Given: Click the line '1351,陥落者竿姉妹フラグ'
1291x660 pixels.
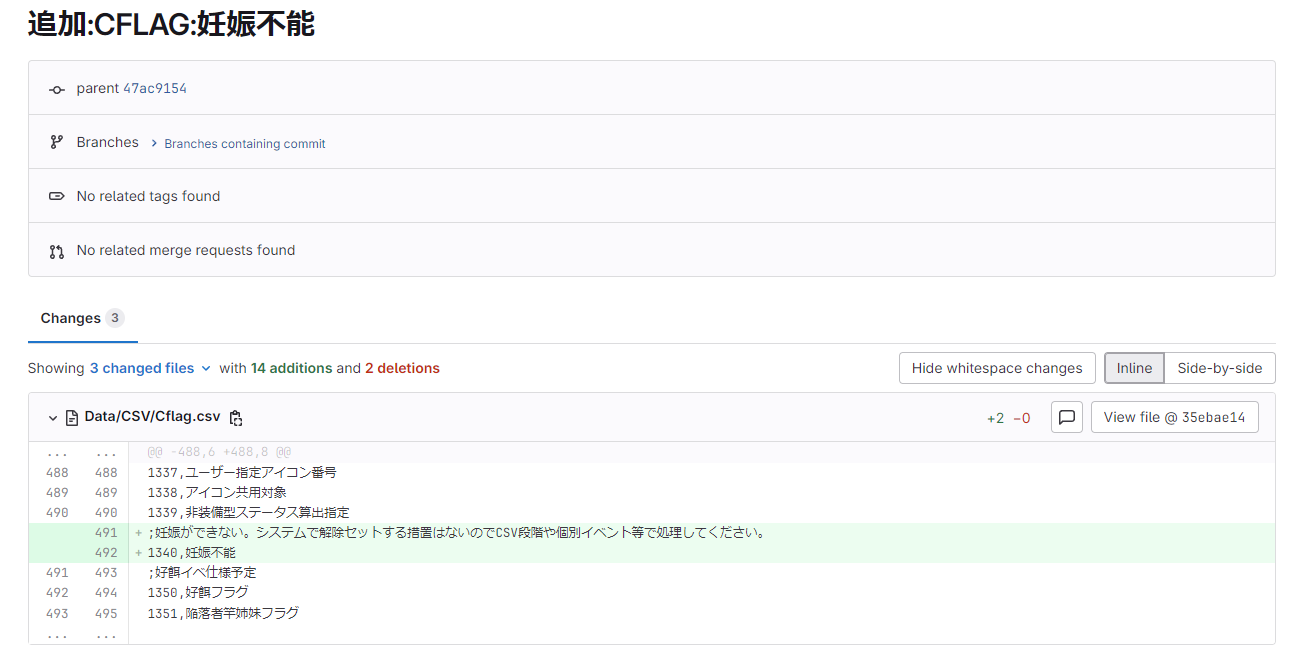Looking at the screenshot, I should point(223,613).
